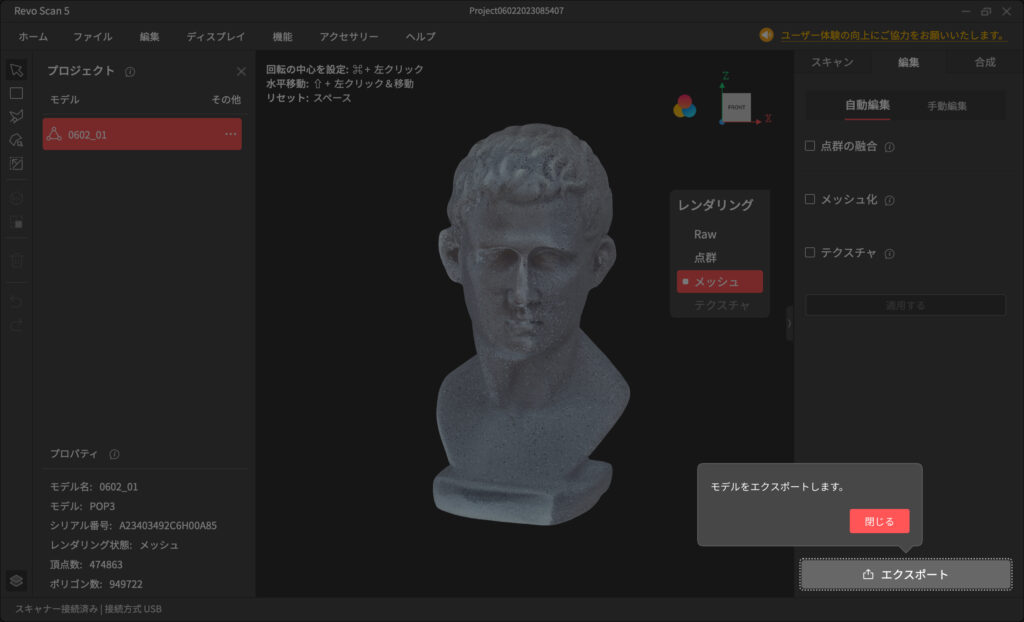Activate the polygon lasso selection tool
Screen dimensions: 1024x622
pyautogui.click(x=16, y=117)
